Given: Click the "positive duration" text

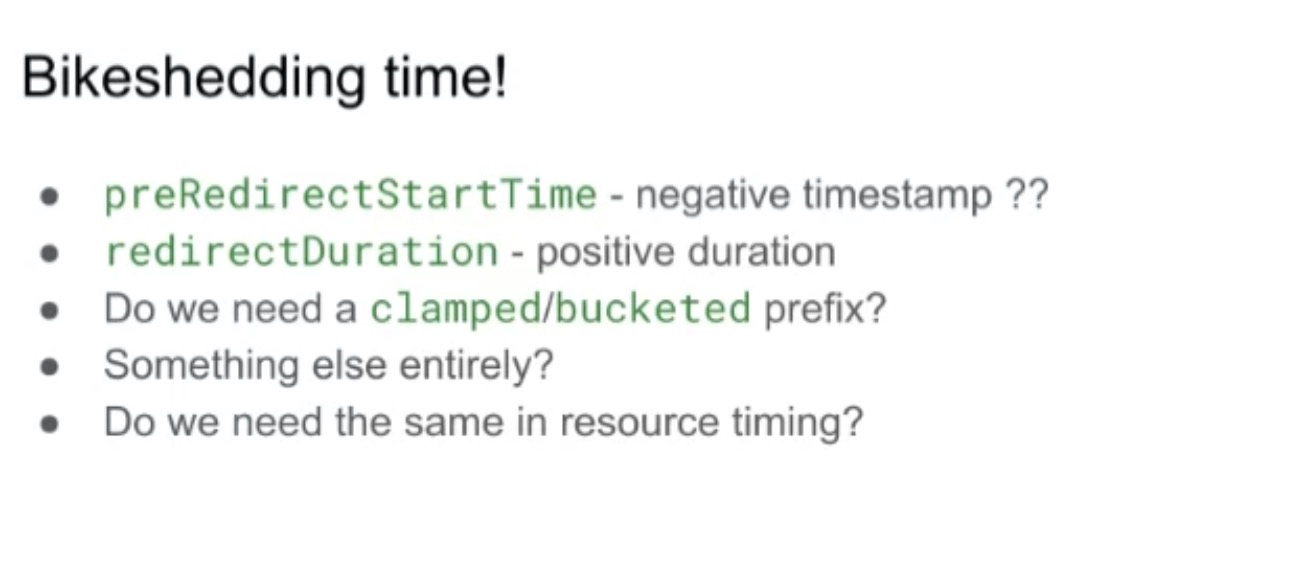Looking at the screenshot, I should (686, 252).
